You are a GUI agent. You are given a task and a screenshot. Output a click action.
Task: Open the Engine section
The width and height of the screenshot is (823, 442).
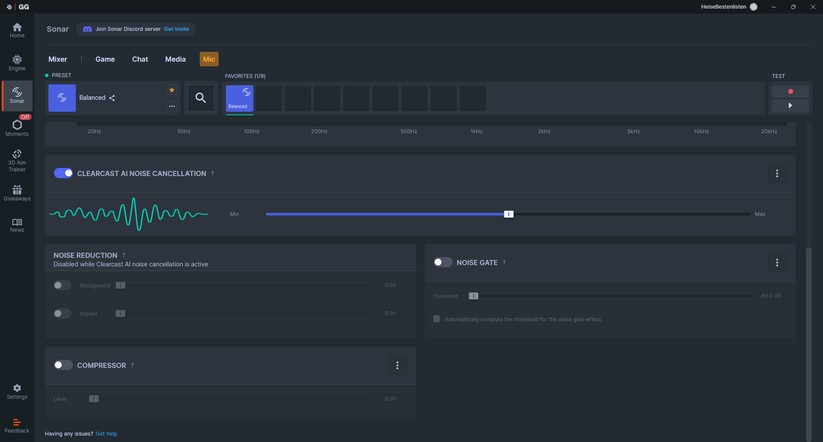click(17, 62)
